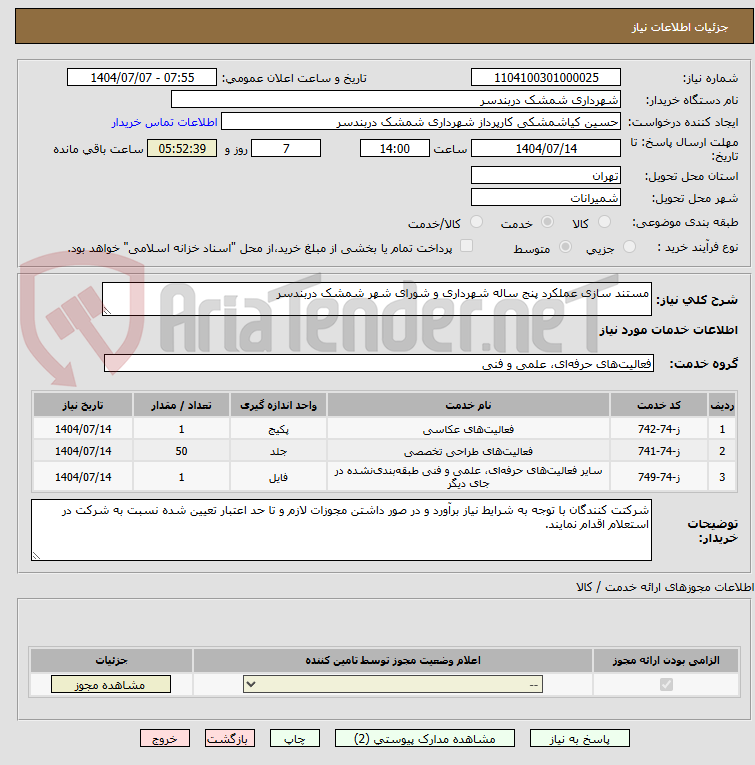Click the جزئیات column header
The width and height of the screenshot is (755, 765).
(x=111, y=660)
